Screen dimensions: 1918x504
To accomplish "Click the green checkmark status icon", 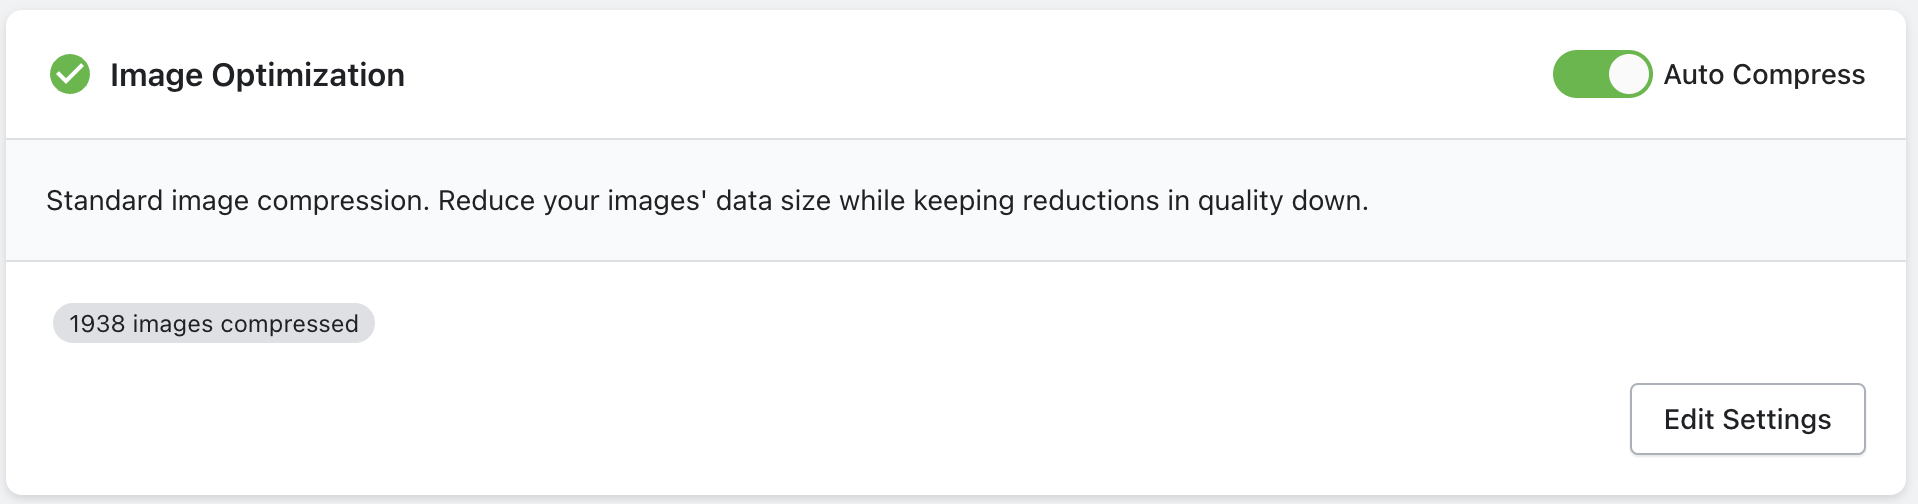I will coord(70,74).
